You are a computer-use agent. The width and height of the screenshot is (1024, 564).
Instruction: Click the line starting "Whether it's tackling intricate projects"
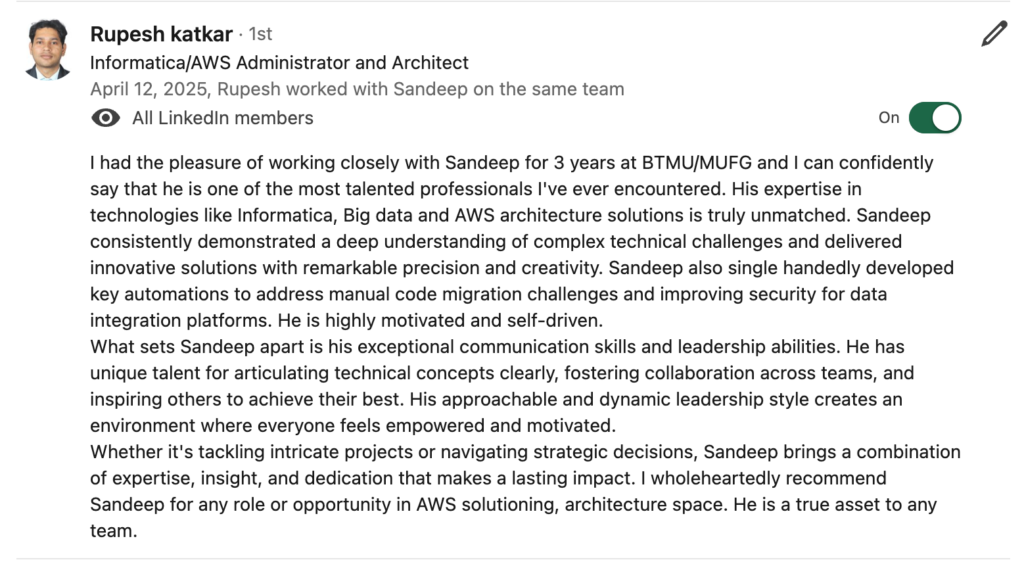click(525, 452)
